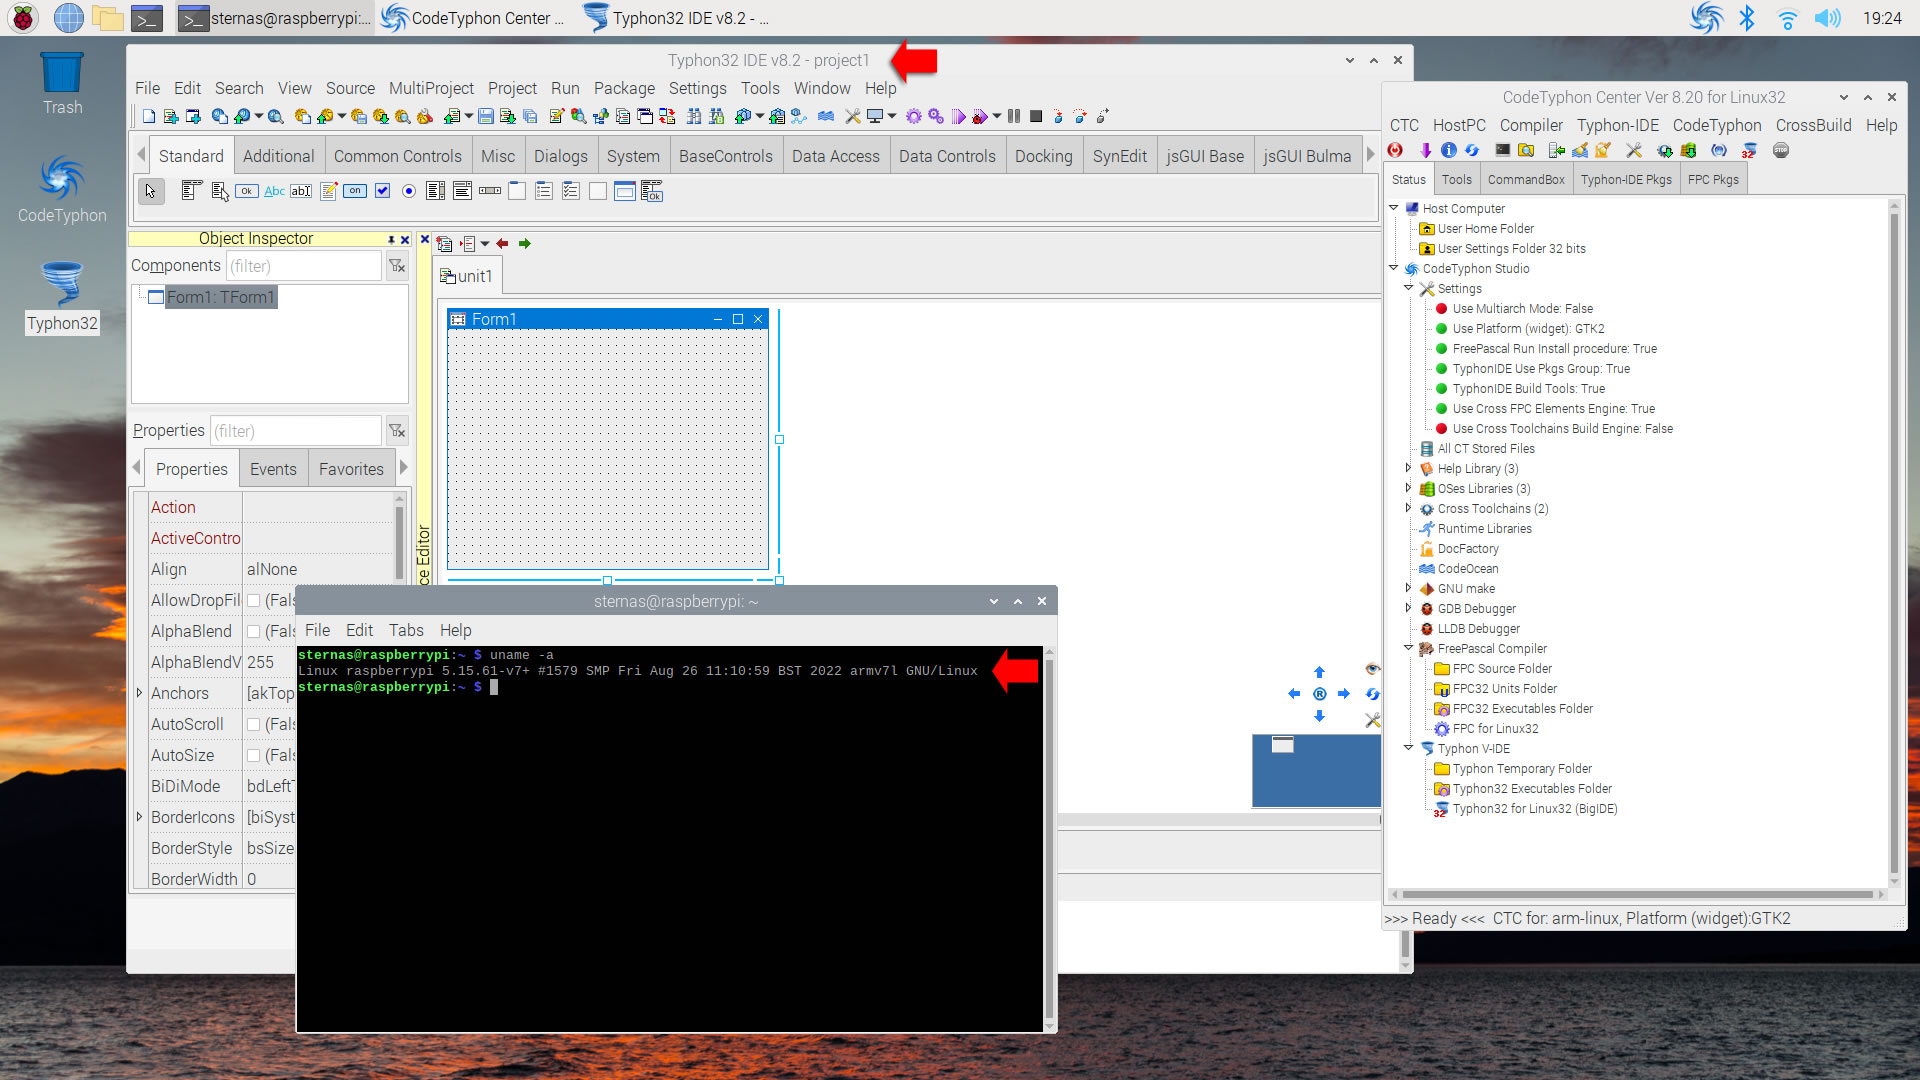The height and width of the screenshot is (1080, 1920).
Task: Click the Bluetooth icon in system tray
Action: pyautogui.click(x=1746, y=18)
